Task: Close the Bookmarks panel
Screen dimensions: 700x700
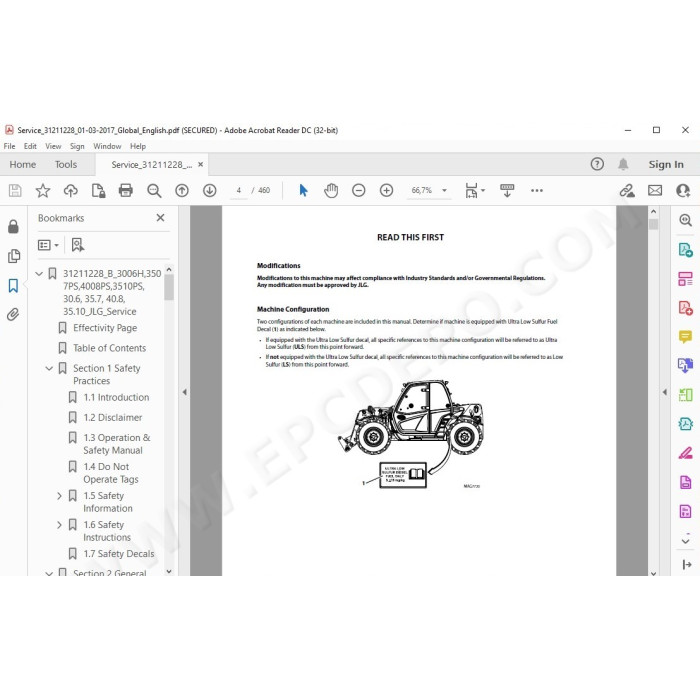Action: (x=160, y=217)
